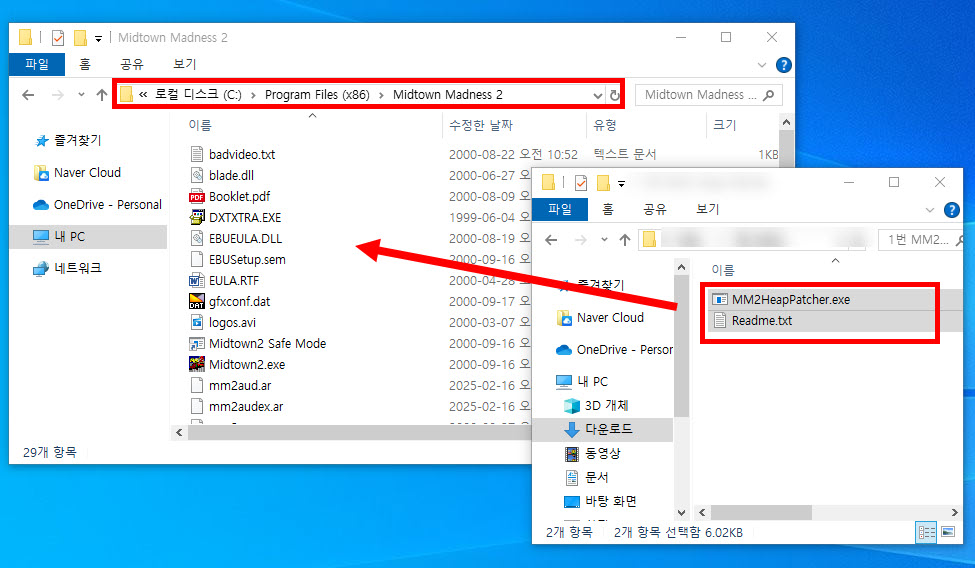Click the horizontal scrollbar in Midtown Madness 2 file list
Image resolution: width=975 pixels, height=568 pixels.
tap(359, 432)
